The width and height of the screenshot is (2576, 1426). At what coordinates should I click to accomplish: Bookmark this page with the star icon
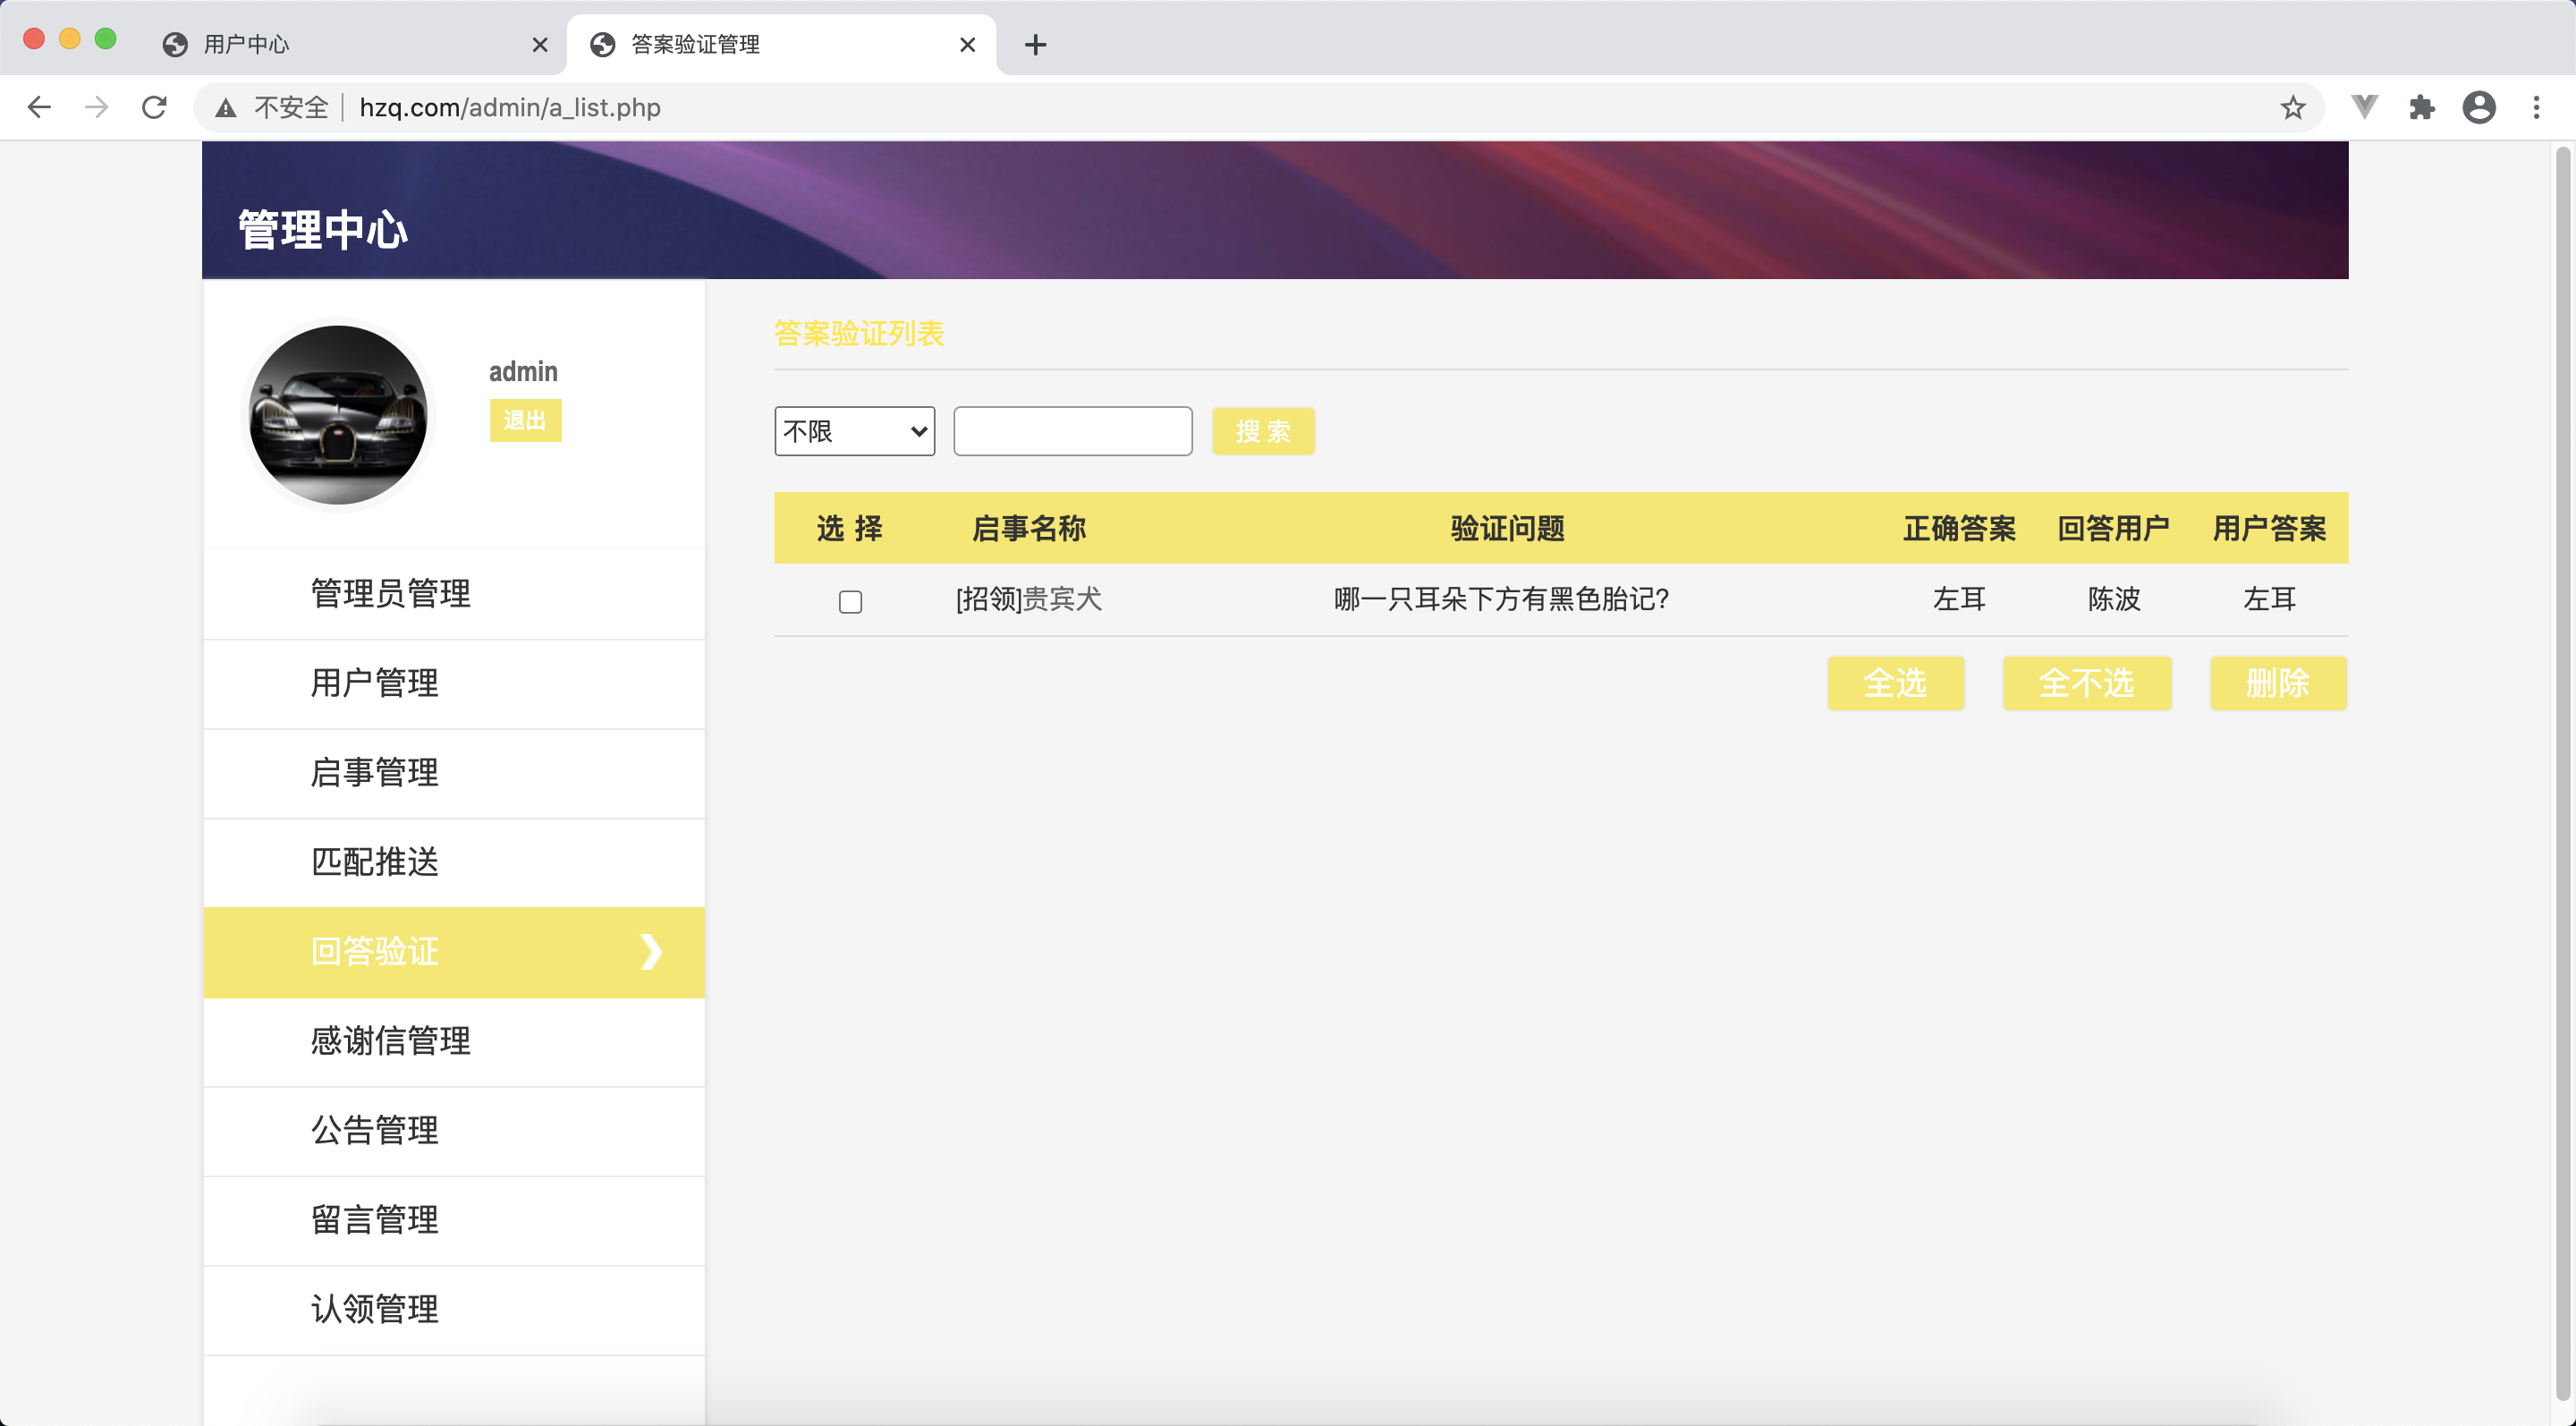[2292, 107]
